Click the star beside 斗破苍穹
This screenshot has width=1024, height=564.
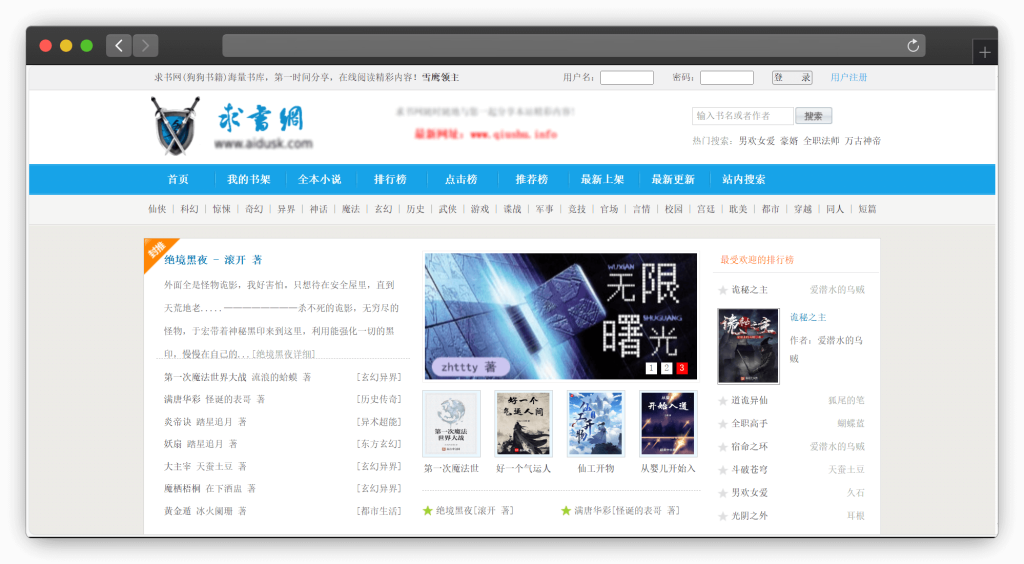pos(723,470)
